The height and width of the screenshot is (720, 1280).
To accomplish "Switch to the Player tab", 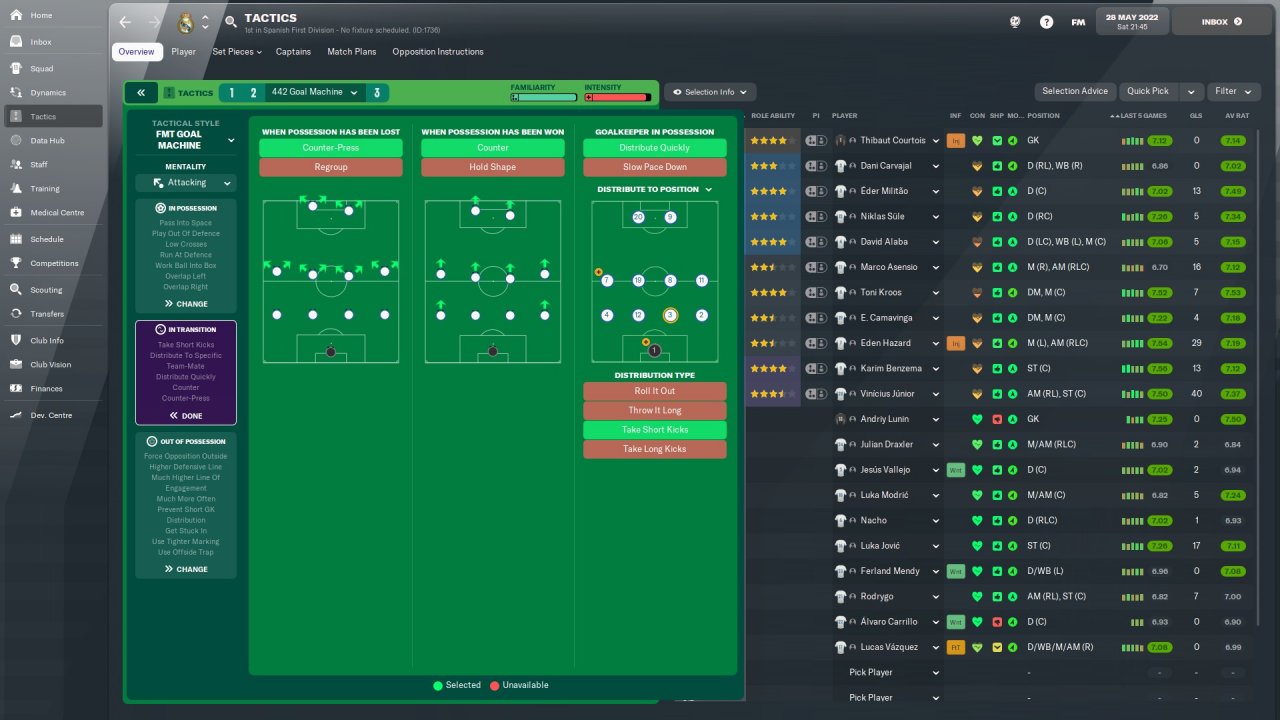I will tap(183, 51).
